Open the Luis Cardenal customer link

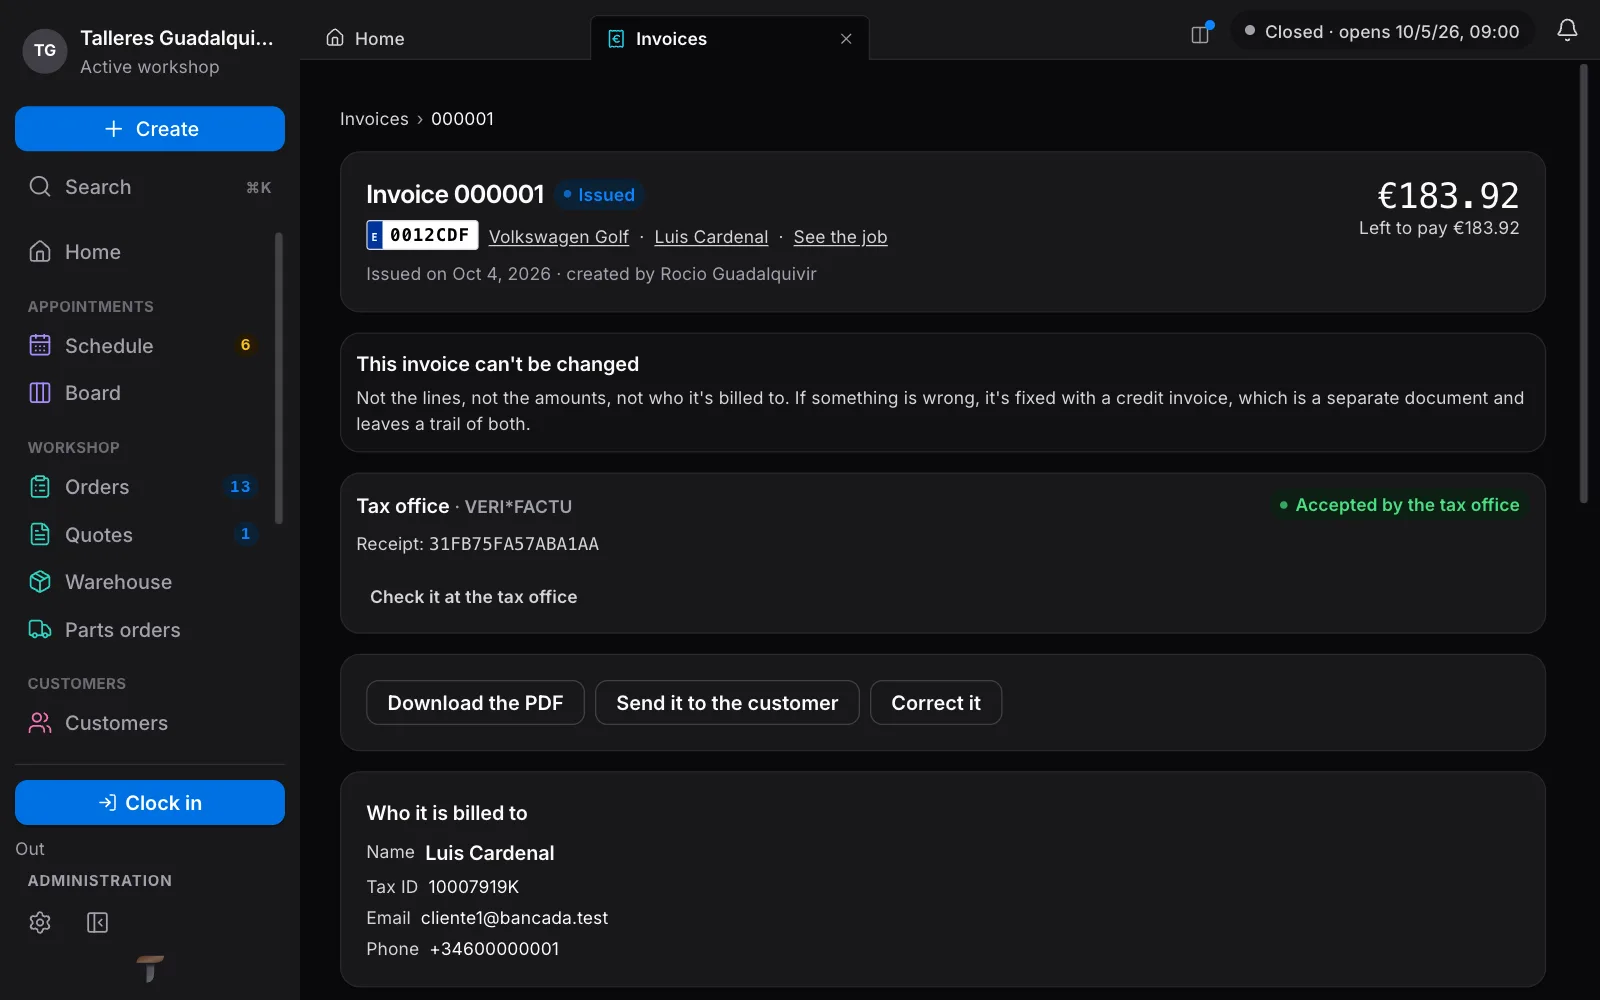tap(711, 237)
